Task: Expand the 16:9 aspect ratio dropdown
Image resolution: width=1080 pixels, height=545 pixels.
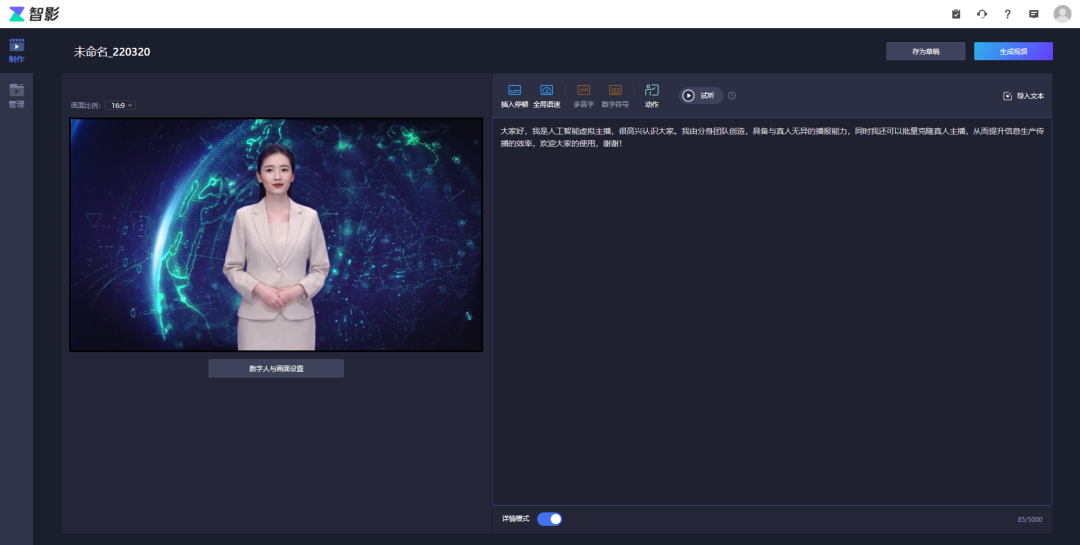Action: tap(120, 105)
